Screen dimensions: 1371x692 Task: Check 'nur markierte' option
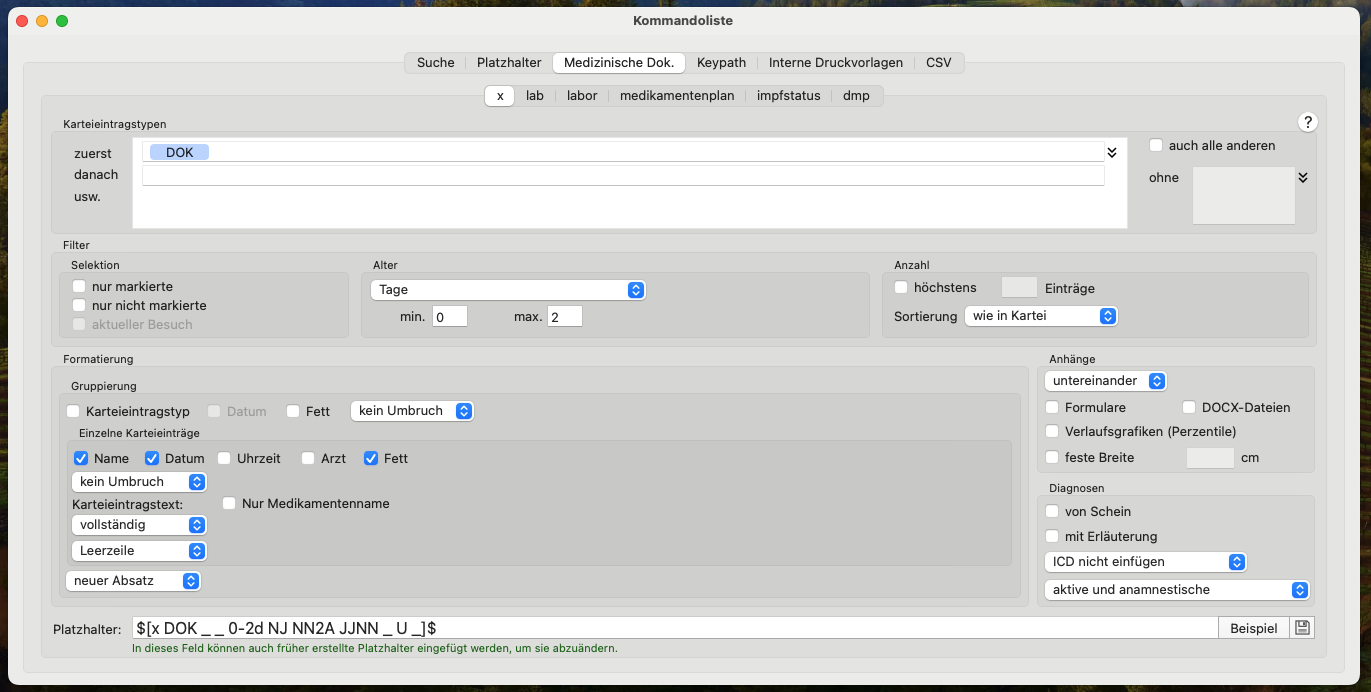pyautogui.click(x=79, y=286)
